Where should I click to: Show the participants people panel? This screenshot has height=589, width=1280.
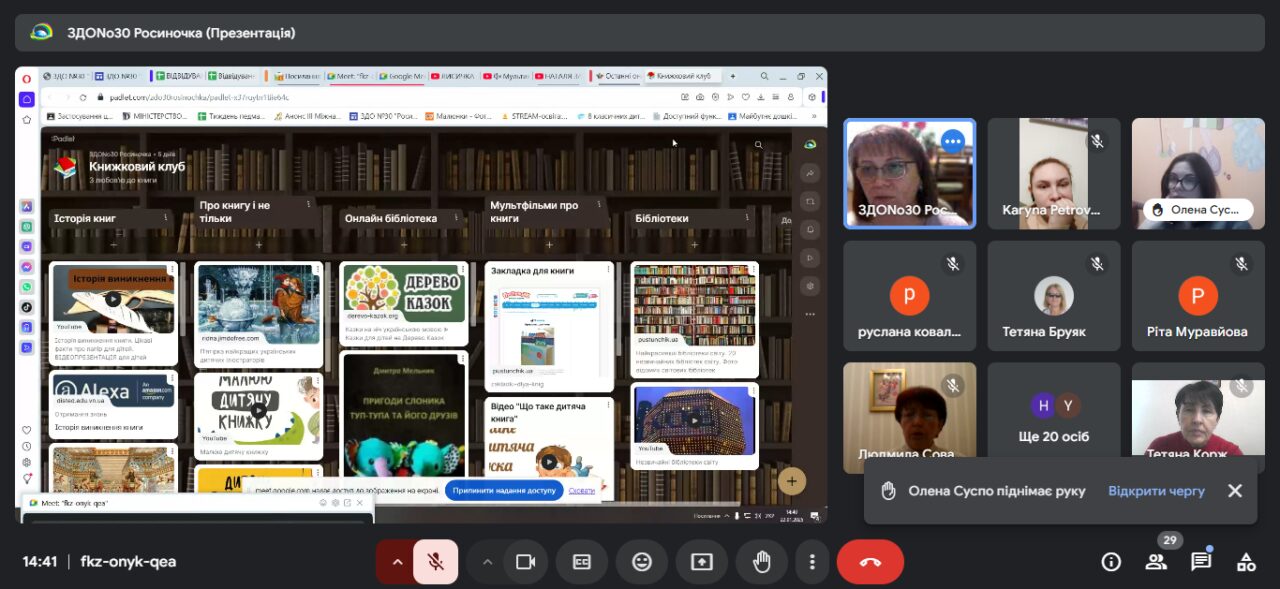[1156, 562]
